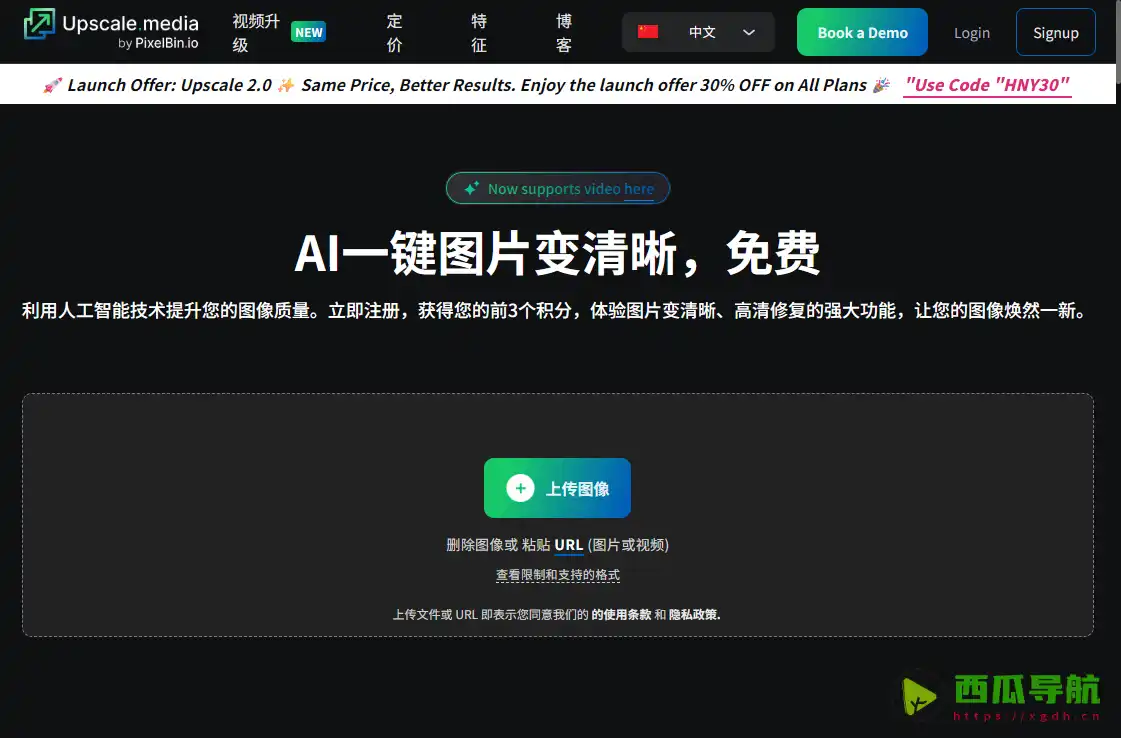Click the plus icon inside the upload button
The height and width of the screenshot is (738, 1121).
point(520,488)
